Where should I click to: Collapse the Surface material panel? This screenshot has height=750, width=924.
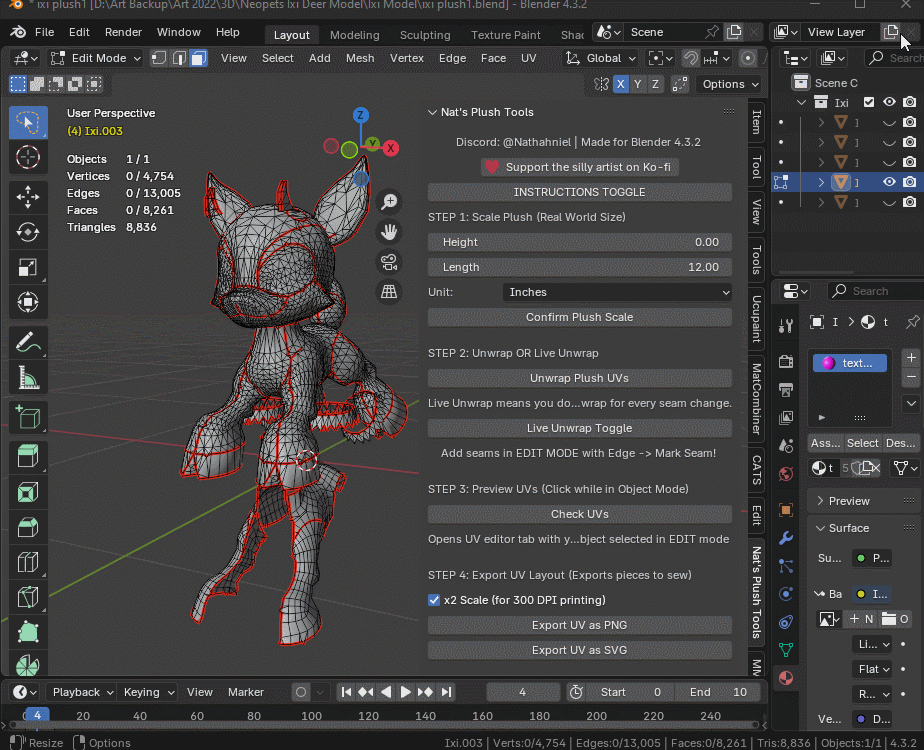[821, 528]
